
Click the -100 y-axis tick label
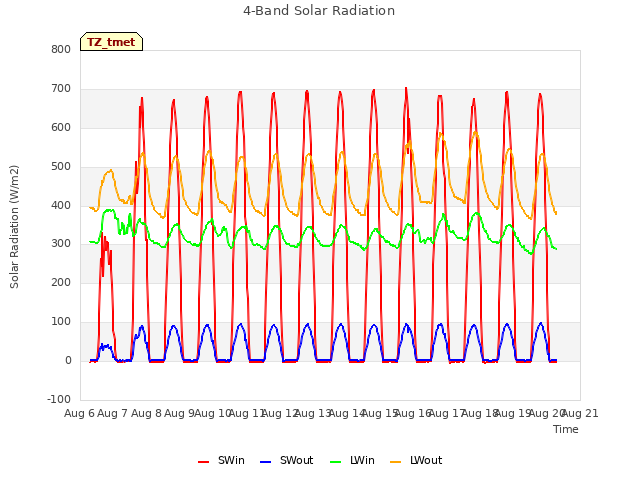59,399
